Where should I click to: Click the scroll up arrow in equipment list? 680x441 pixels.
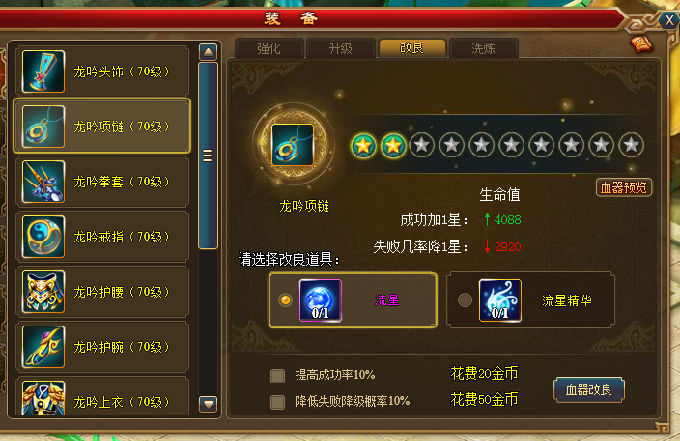208,52
